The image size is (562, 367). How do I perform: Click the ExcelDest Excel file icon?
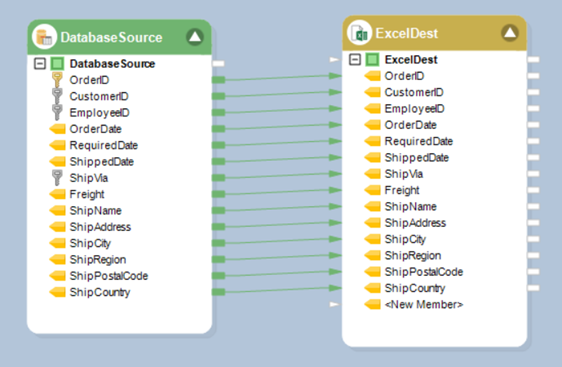pos(359,33)
